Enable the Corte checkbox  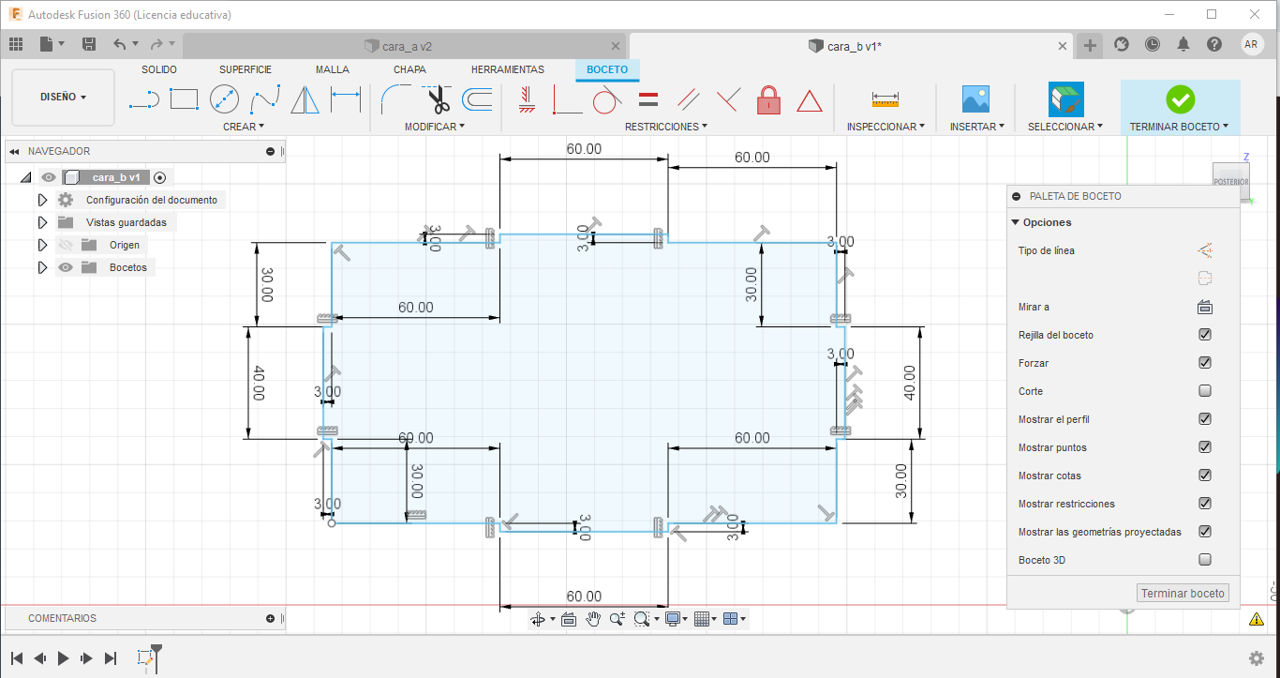pyautogui.click(x=1205, y=391)
